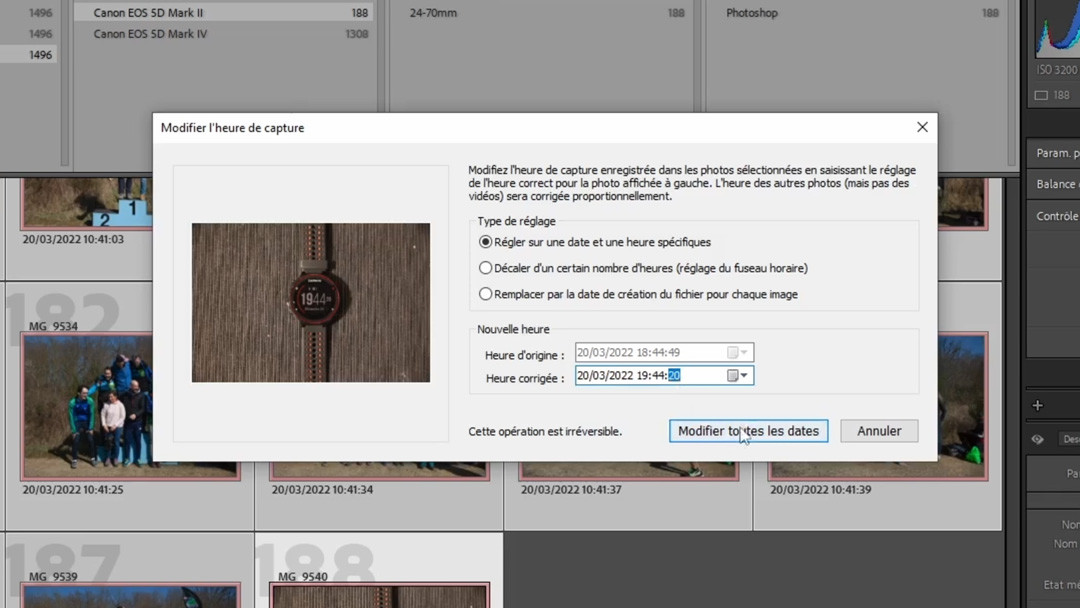
Task: Click the Annuler button
Action: pyautogui.click(x=879, y=431)
